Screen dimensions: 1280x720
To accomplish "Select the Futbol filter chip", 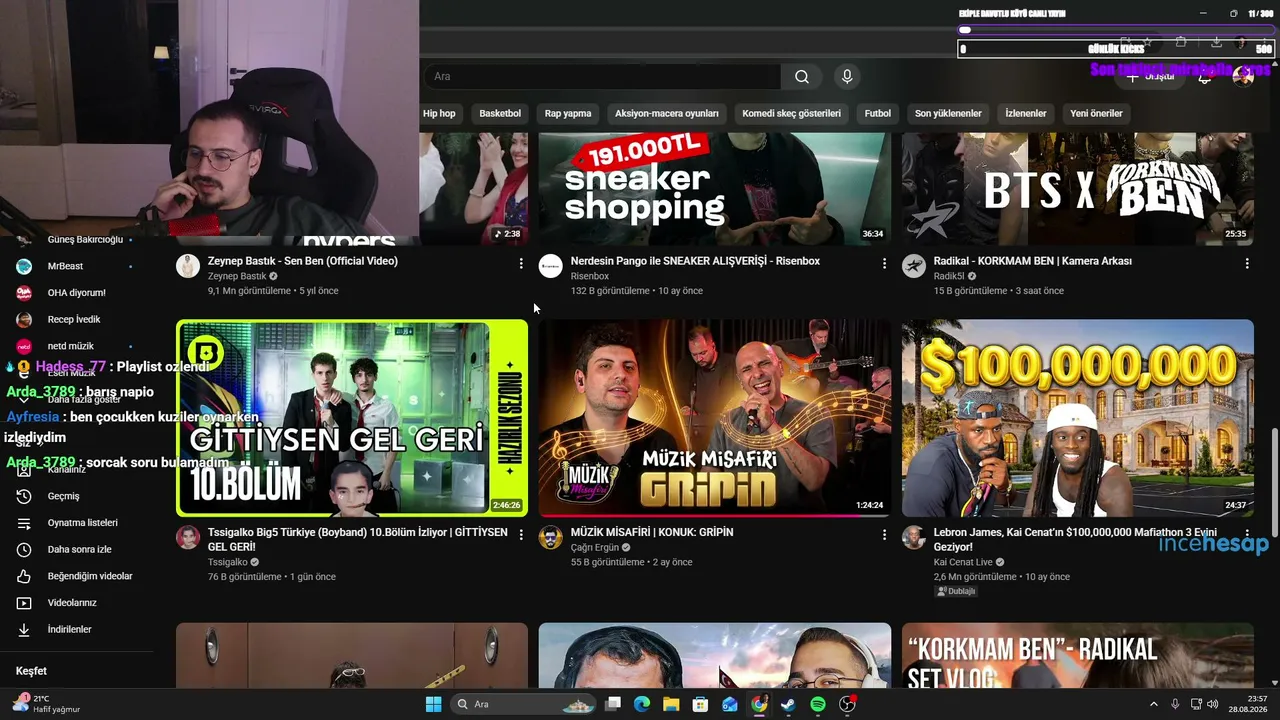I will [x=878, y=114].
